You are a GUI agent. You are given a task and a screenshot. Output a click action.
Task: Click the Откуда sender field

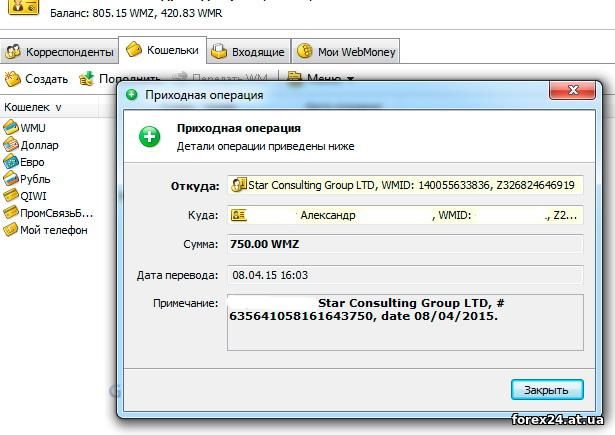[x=405, y=185]
